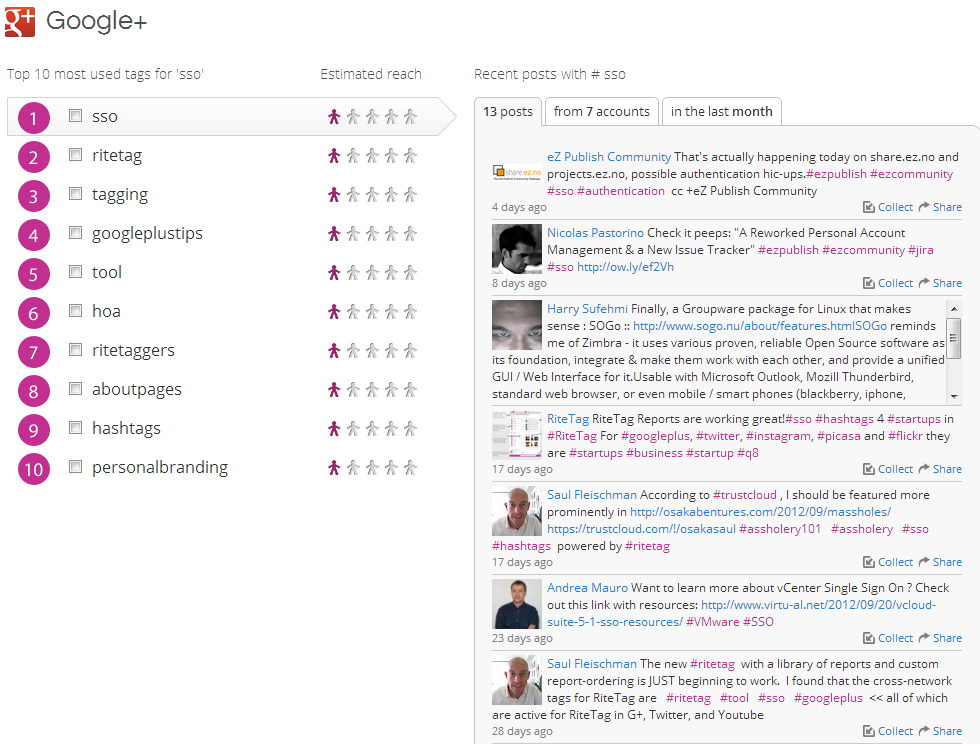Open the RiteTag profile link

568,419
